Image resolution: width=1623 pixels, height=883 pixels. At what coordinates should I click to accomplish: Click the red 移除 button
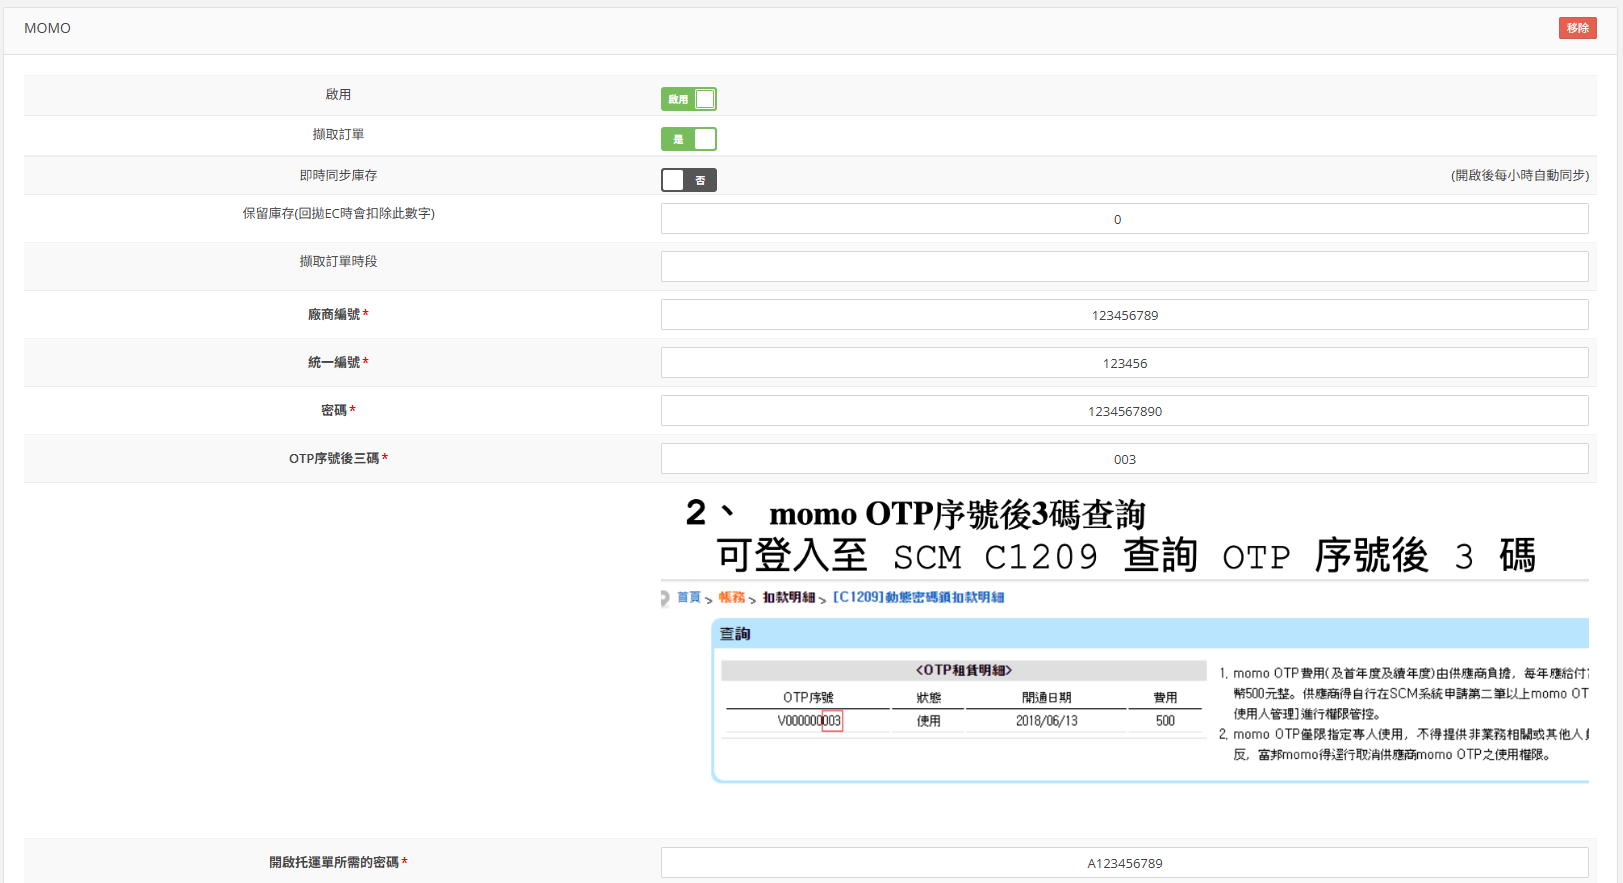click(1577, 28)
